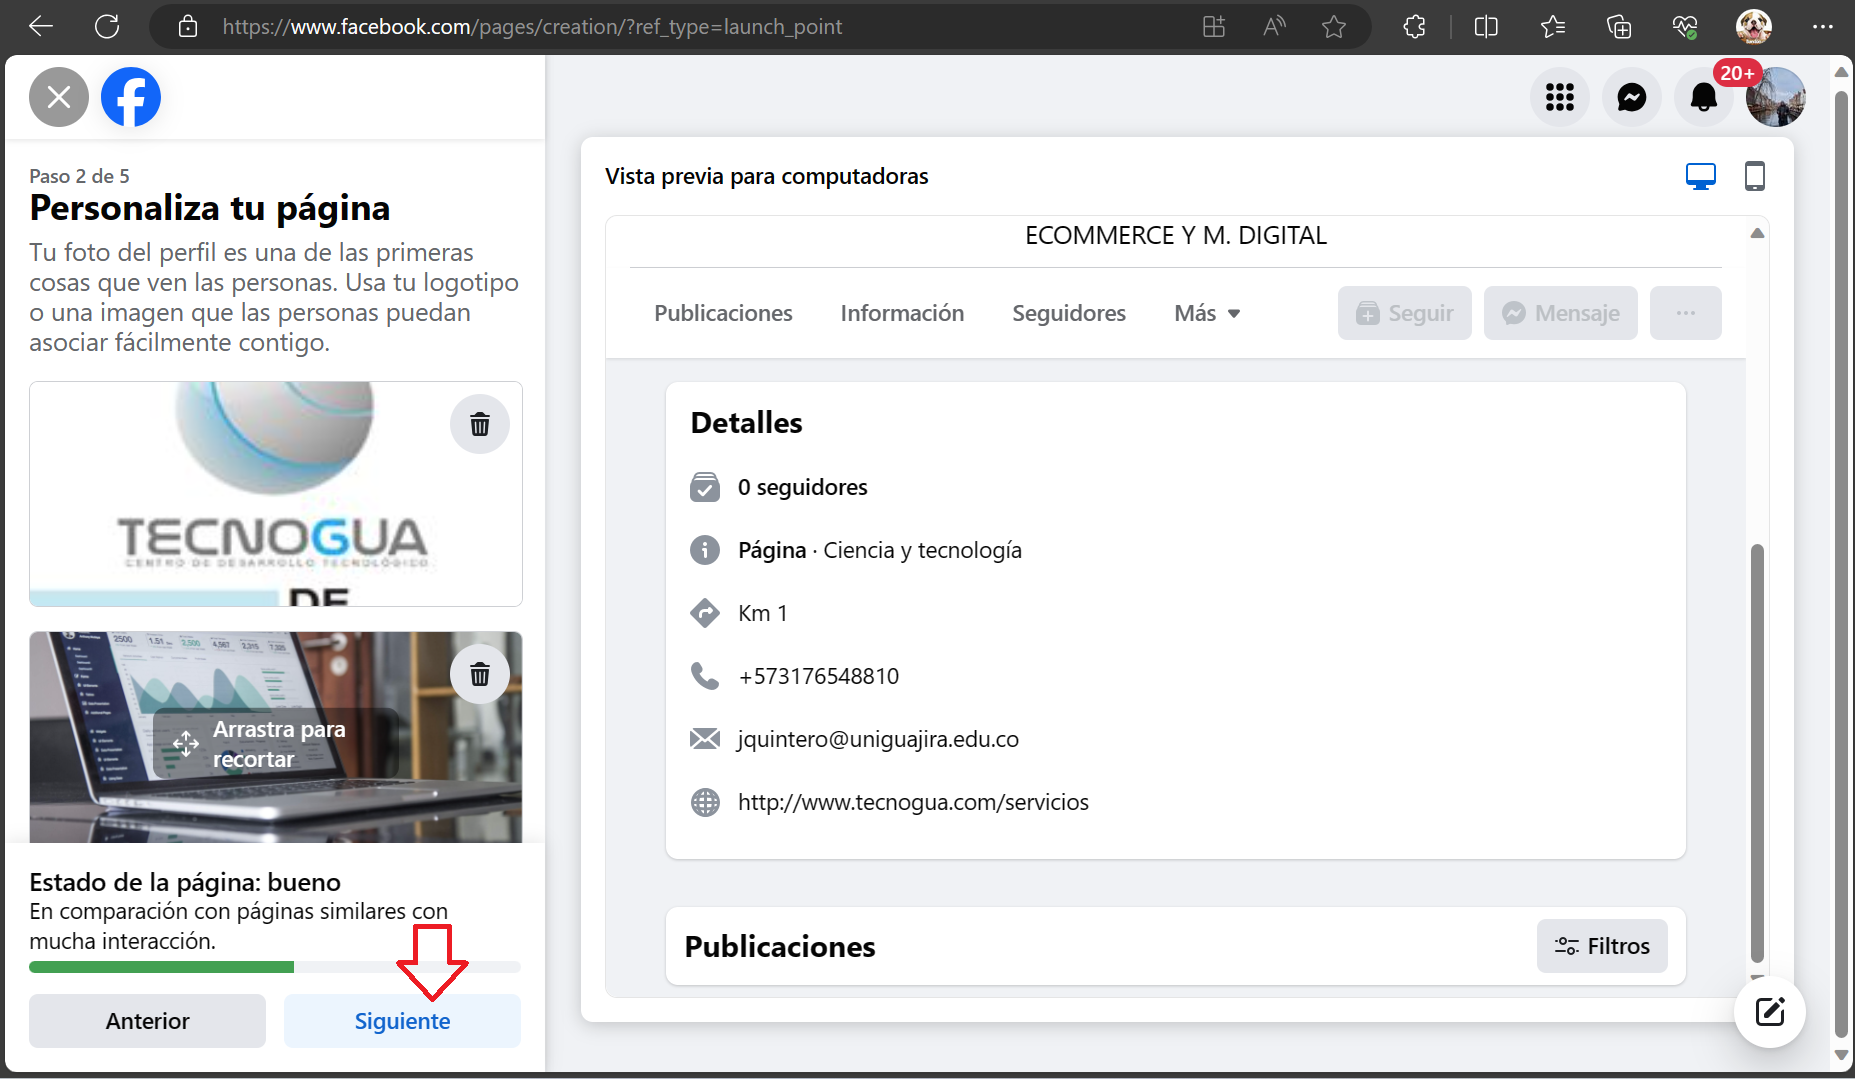Open Messenger chats
Screen dimensions: 1855x1079
[x=1631, y=97]
